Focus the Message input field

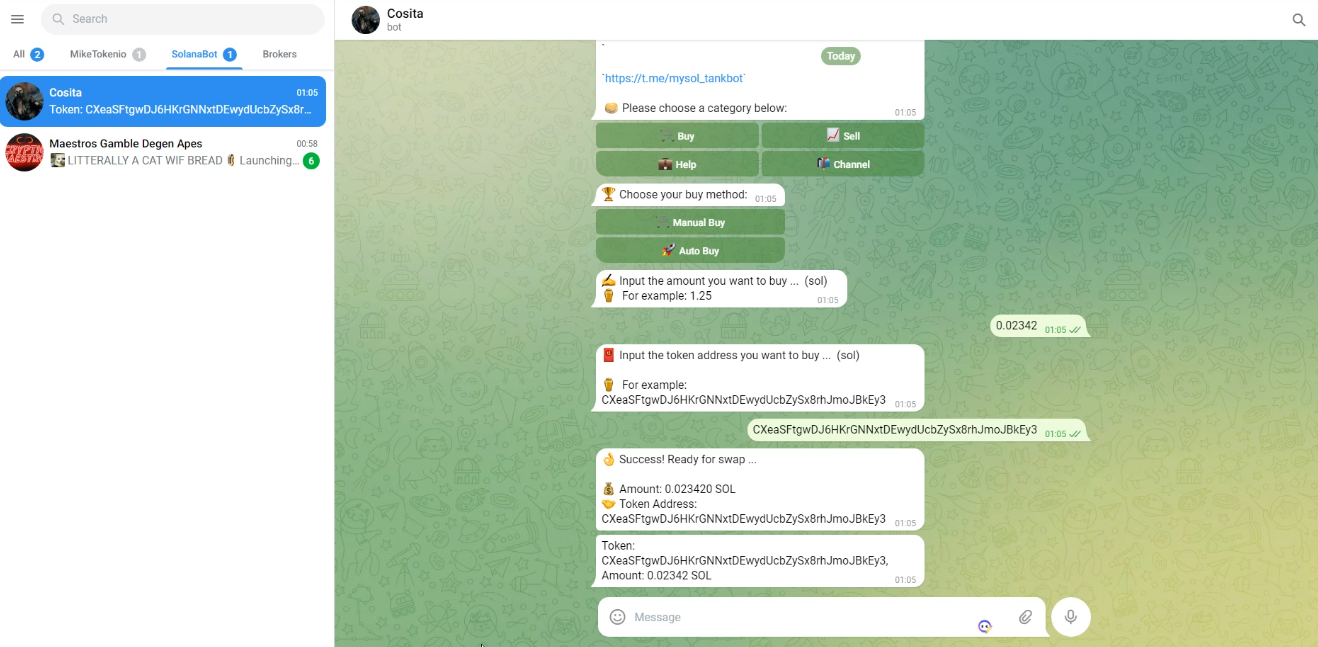[x=800, y=617]
